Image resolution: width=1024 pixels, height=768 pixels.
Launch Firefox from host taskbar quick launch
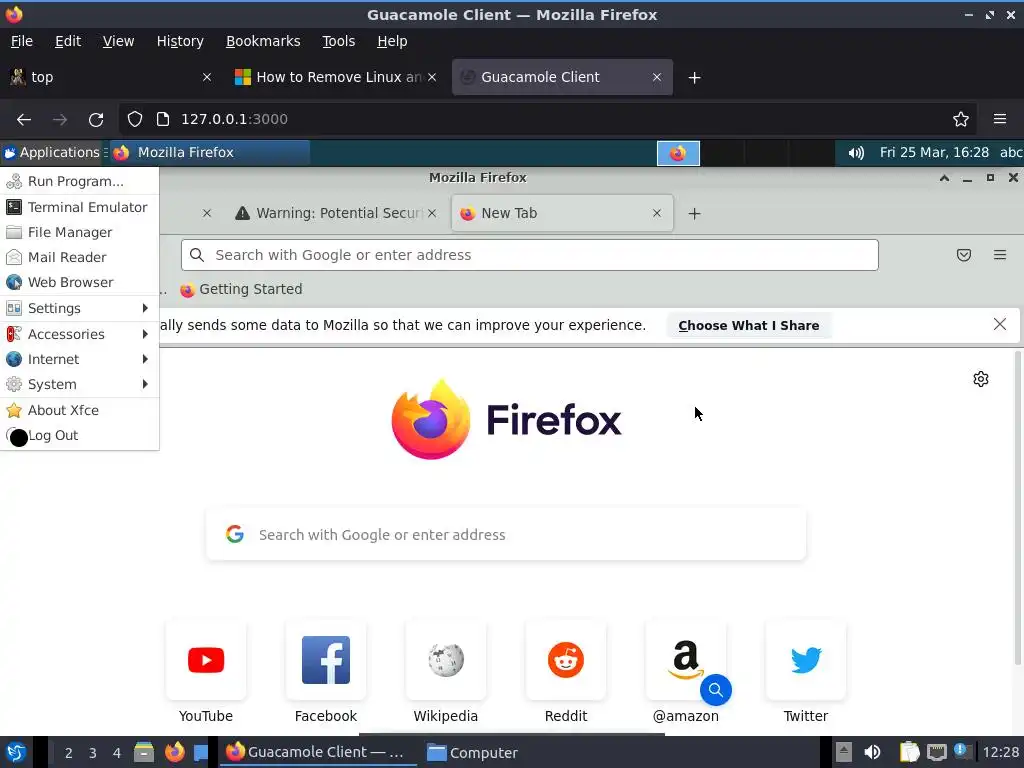pyautogui.click(x=174, y=752)
